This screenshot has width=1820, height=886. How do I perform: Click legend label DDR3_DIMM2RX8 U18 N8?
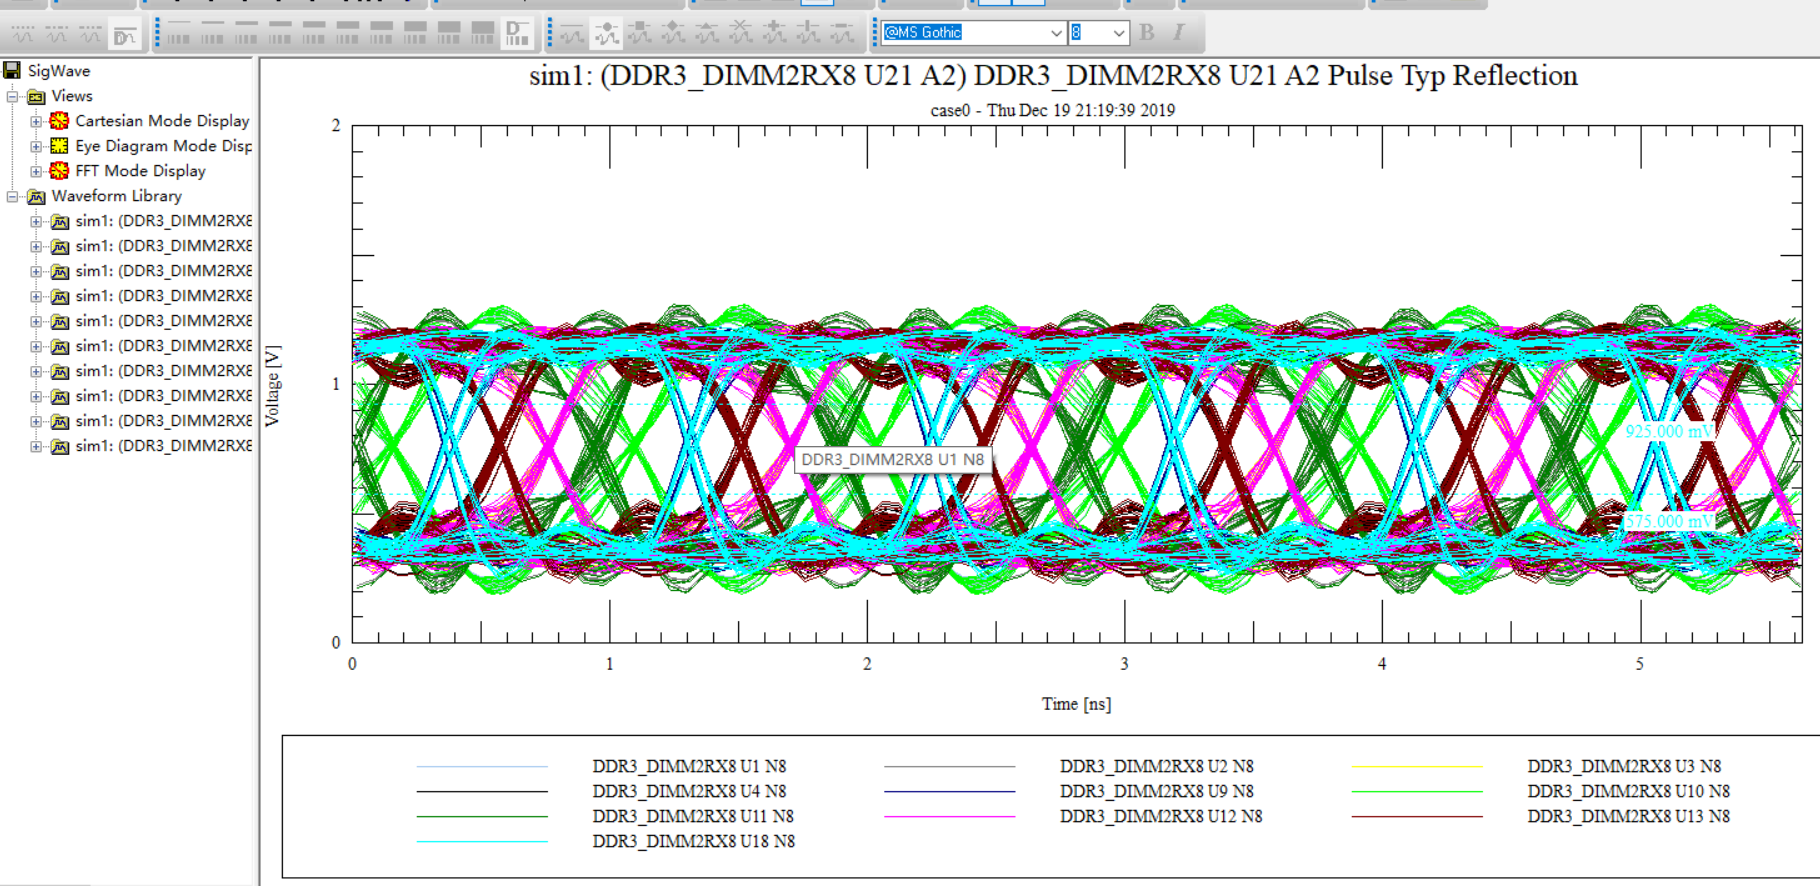tap(693, 842)
